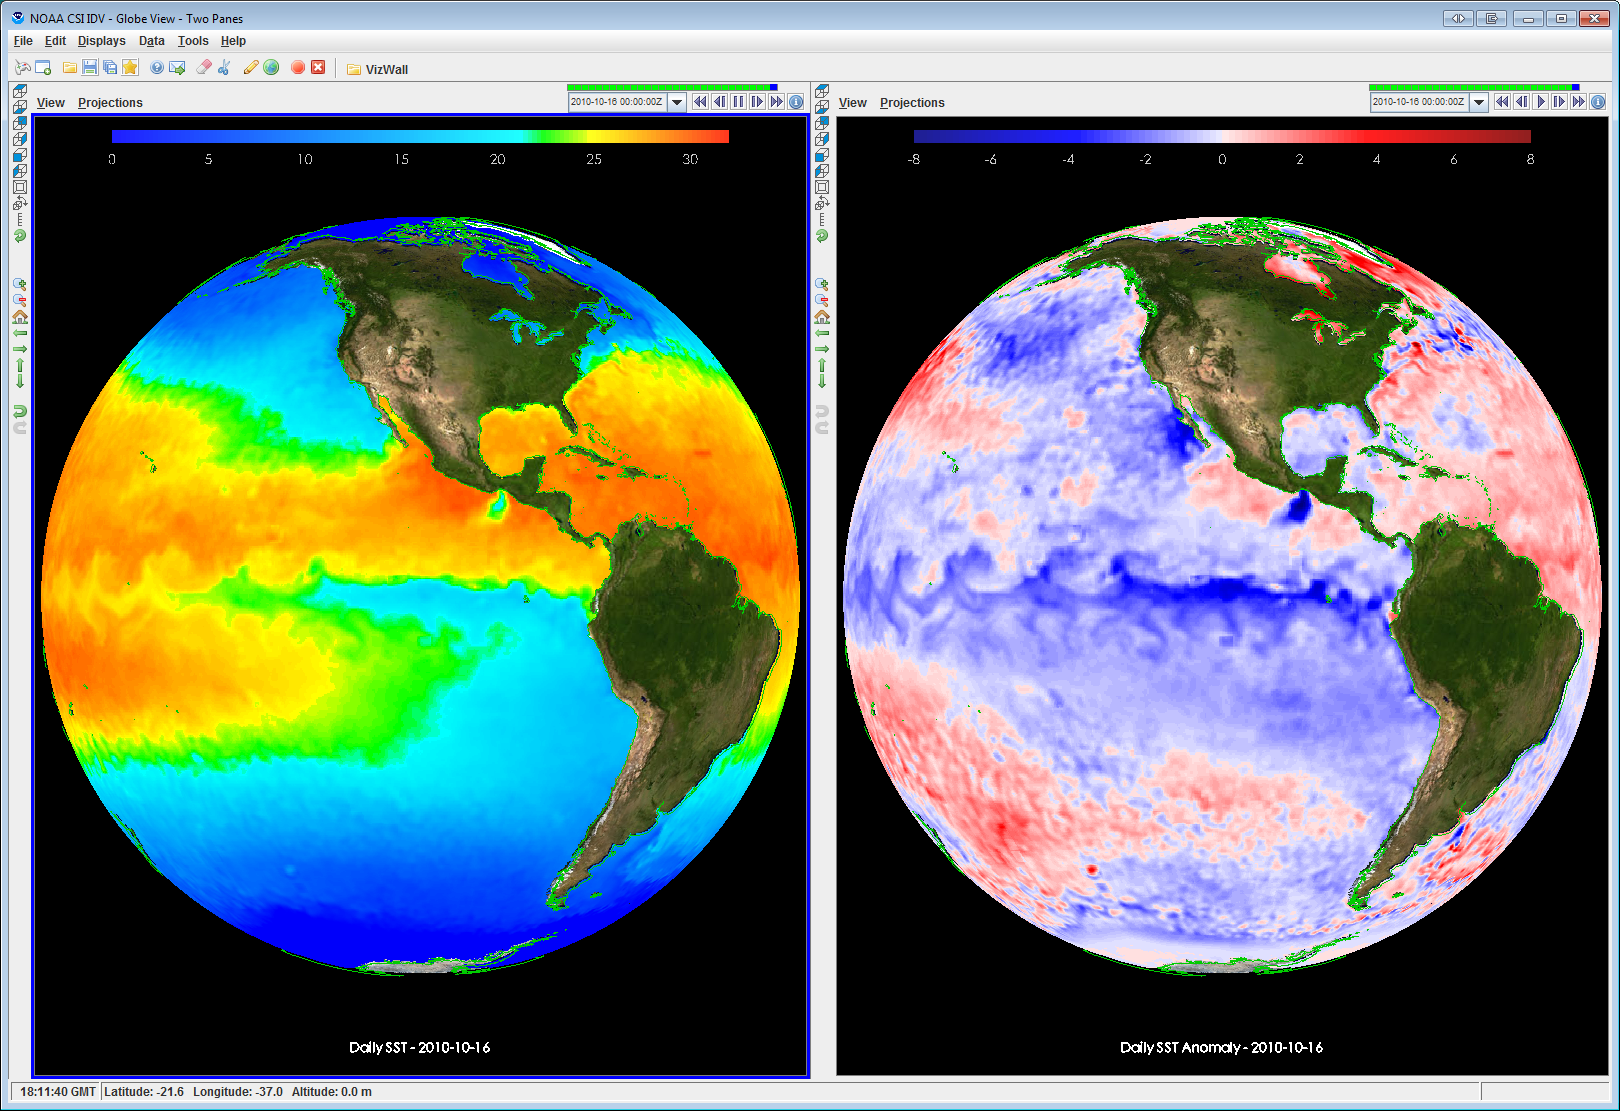Open the File menu
1620x1111 pixels.
[x=23, y=41]
